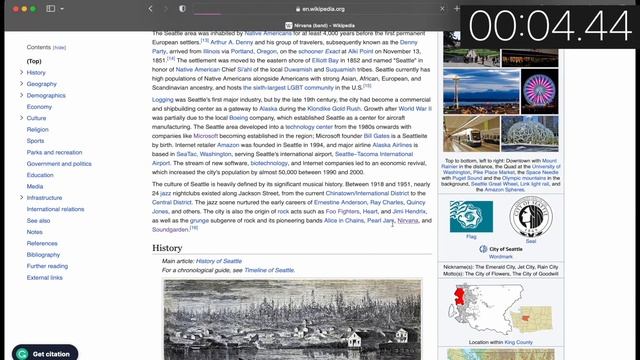The height and width of the screenshot is (360, 640).
Task: Go to Media in contents
Action: [x=35, y=186]
